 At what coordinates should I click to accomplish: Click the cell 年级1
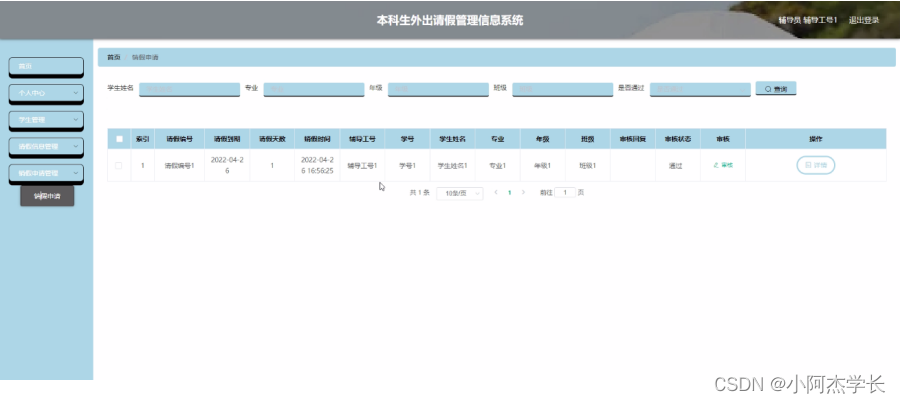pyautogui.click(x=542, y=166)
